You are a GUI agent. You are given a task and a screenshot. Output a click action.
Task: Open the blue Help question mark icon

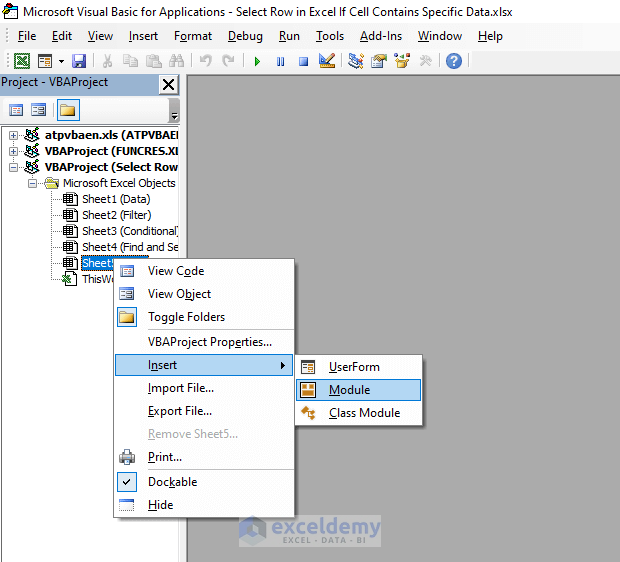(454, 61)
